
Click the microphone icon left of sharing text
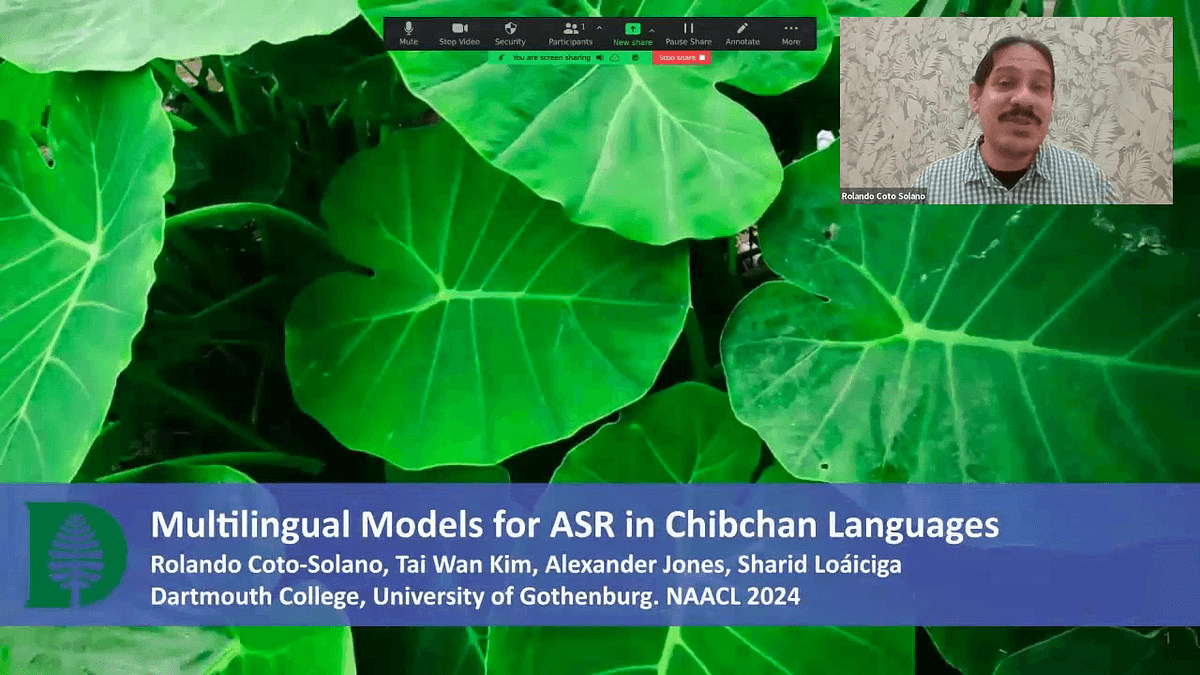(x=499, y=58)
